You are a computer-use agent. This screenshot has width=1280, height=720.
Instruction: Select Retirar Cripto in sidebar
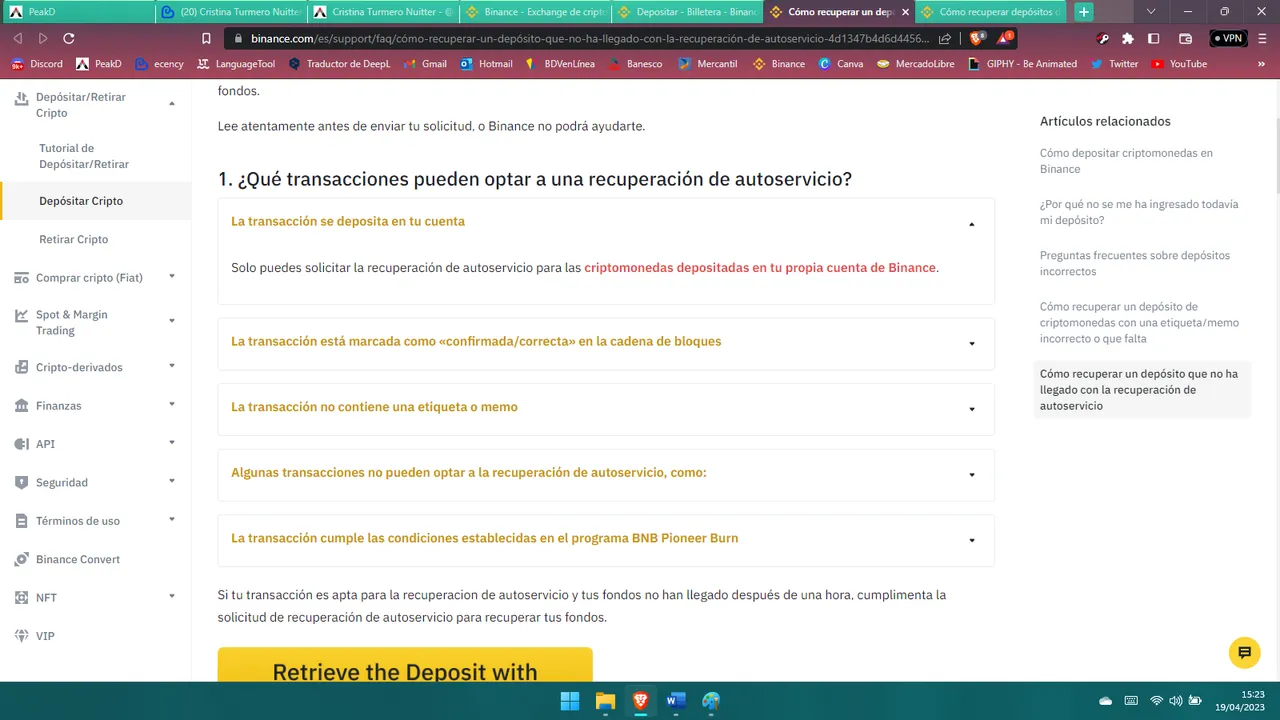(x=74, y=240)
